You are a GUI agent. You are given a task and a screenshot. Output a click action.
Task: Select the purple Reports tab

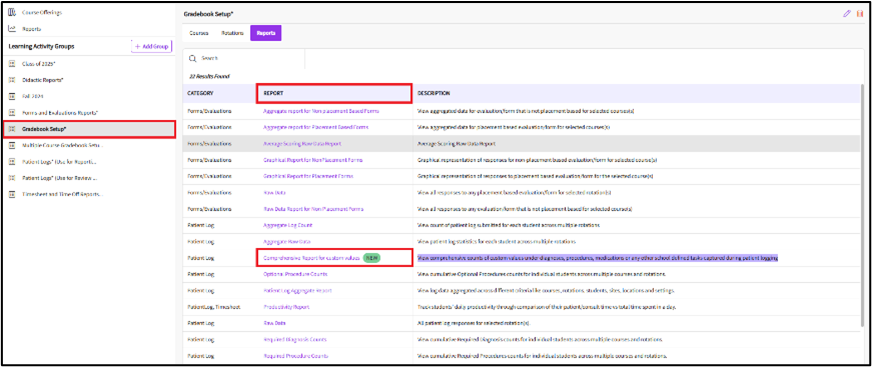click(266, 33)
